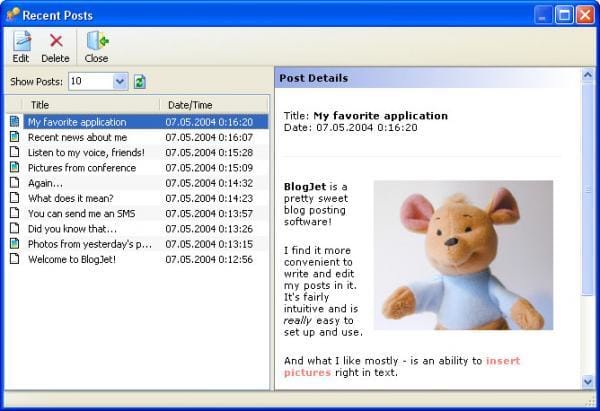Click the Recent Posts title bar icon
This screenshot has width=600, height=411.
click(13, 15)
